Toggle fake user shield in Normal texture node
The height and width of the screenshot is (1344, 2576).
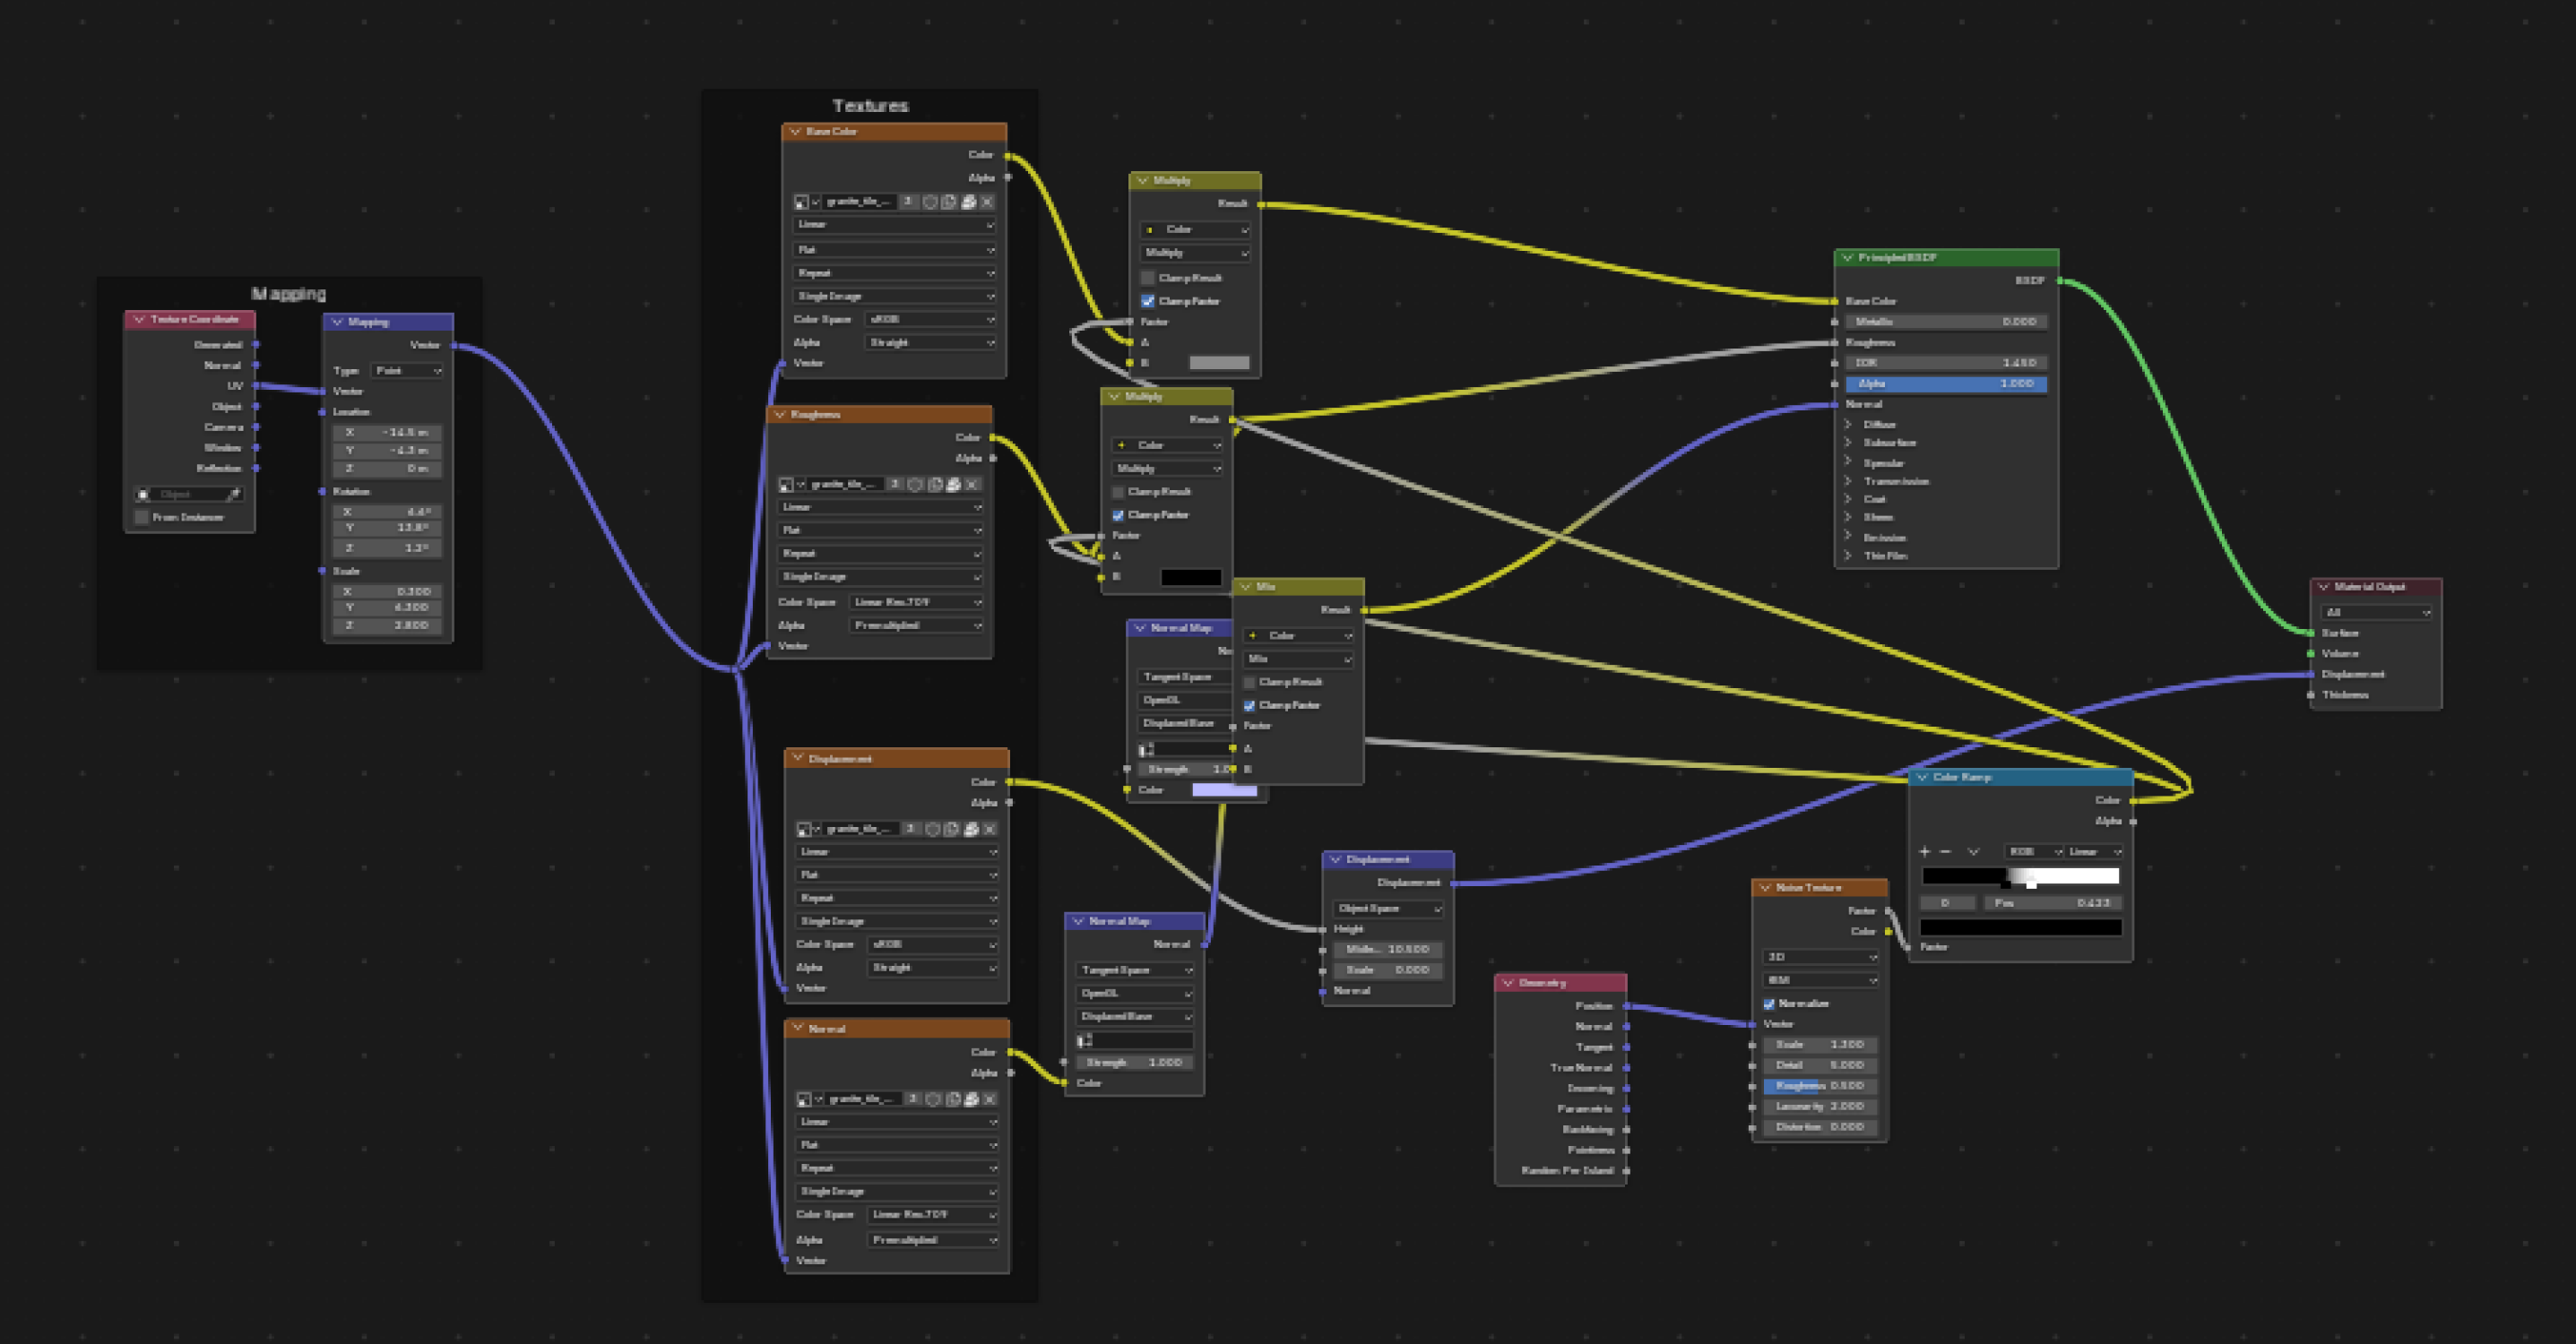(932, 1099)
